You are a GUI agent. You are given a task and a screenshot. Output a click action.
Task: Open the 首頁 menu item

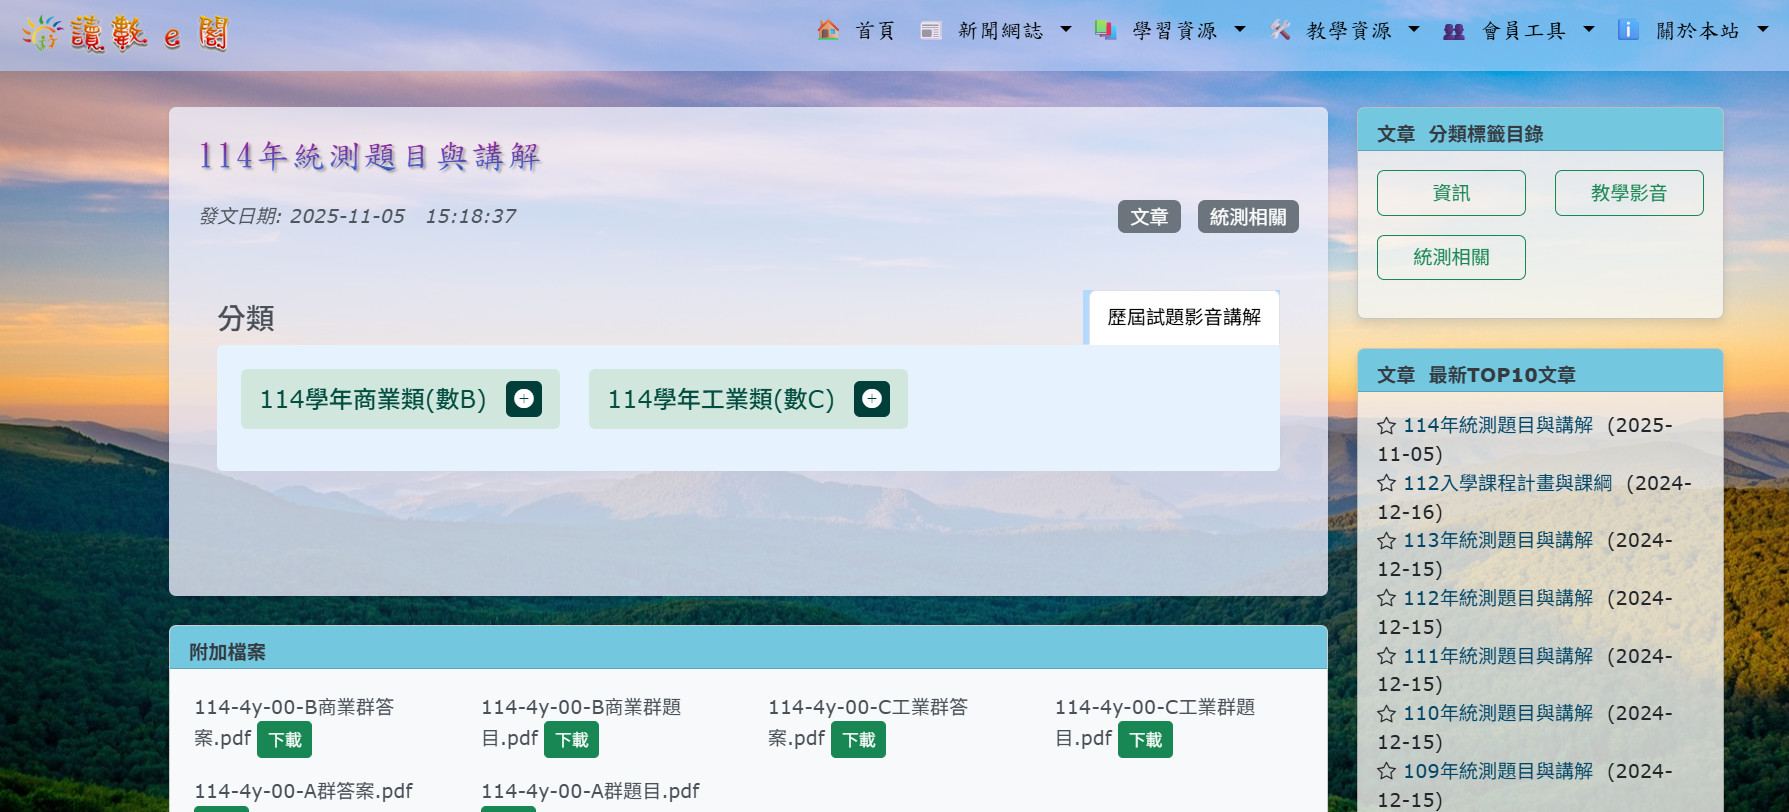875,31
